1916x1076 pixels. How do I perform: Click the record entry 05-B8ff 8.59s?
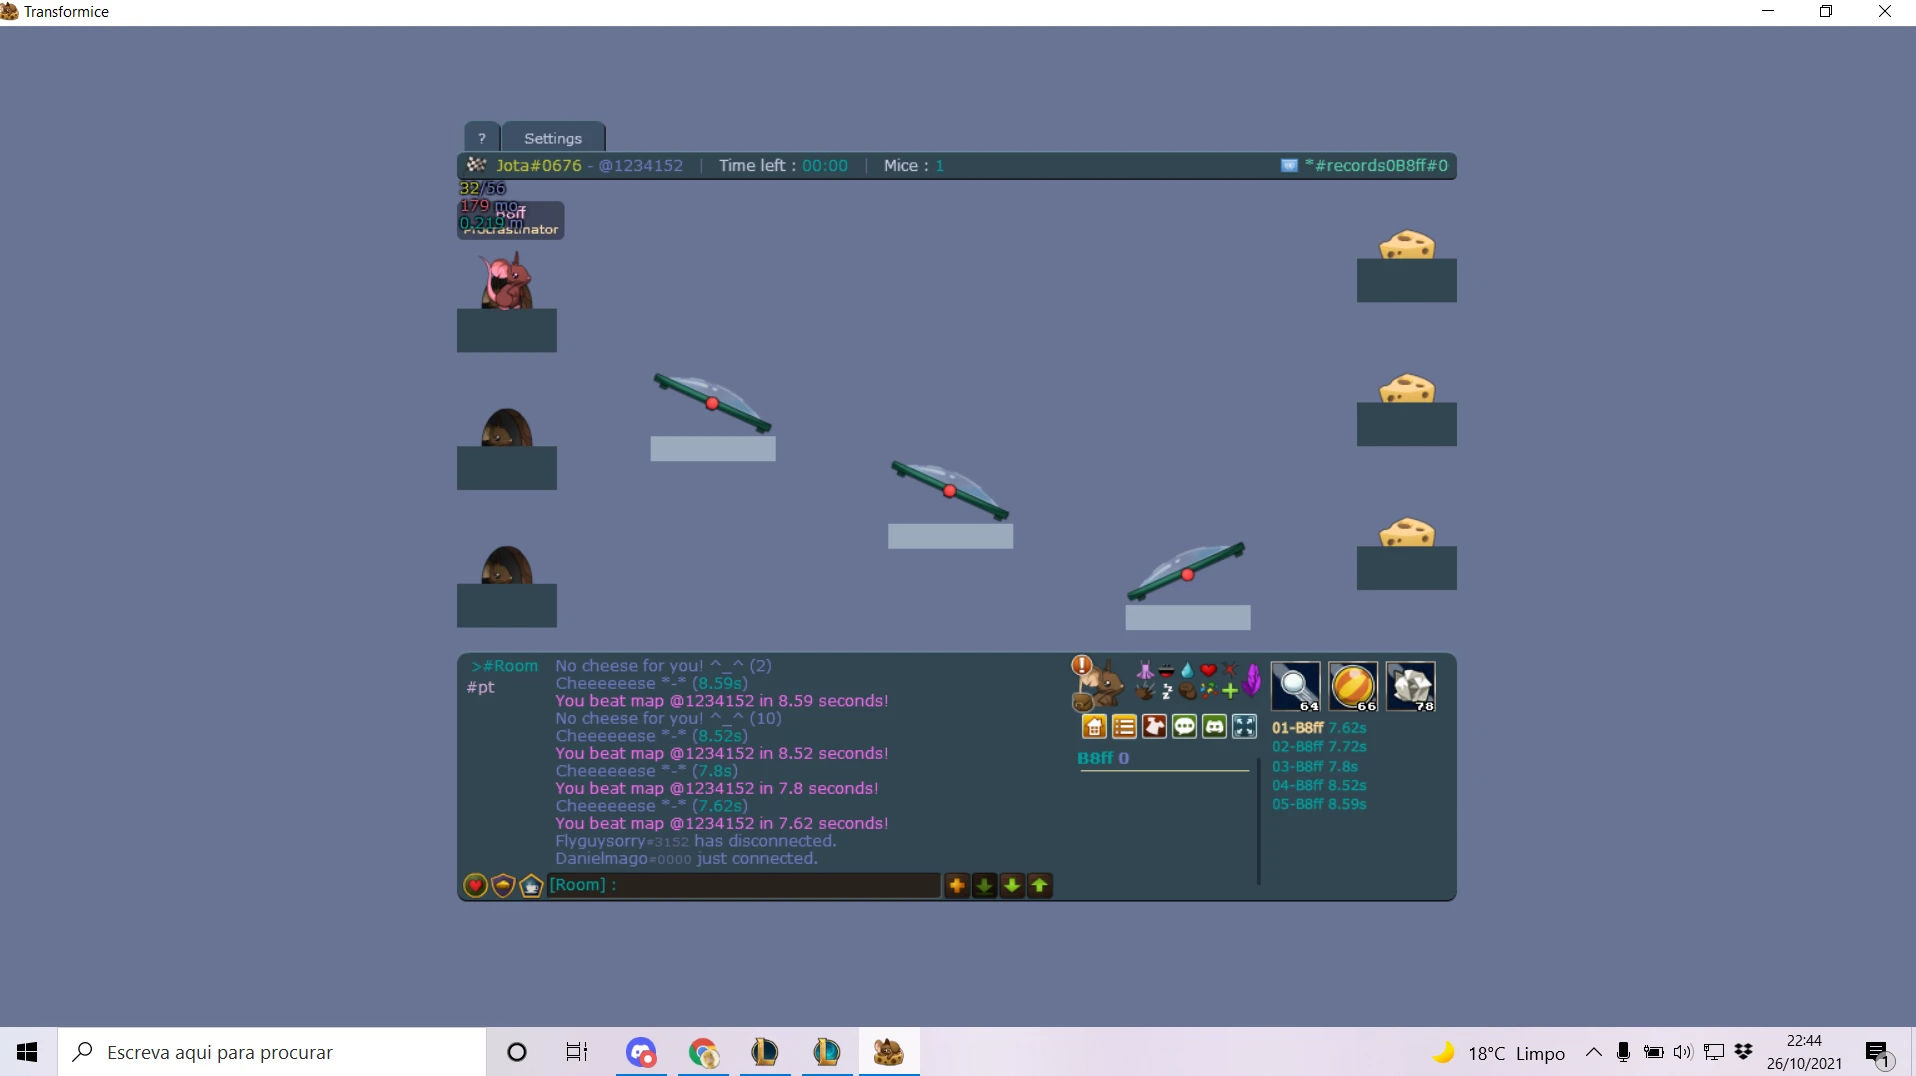1319,804
